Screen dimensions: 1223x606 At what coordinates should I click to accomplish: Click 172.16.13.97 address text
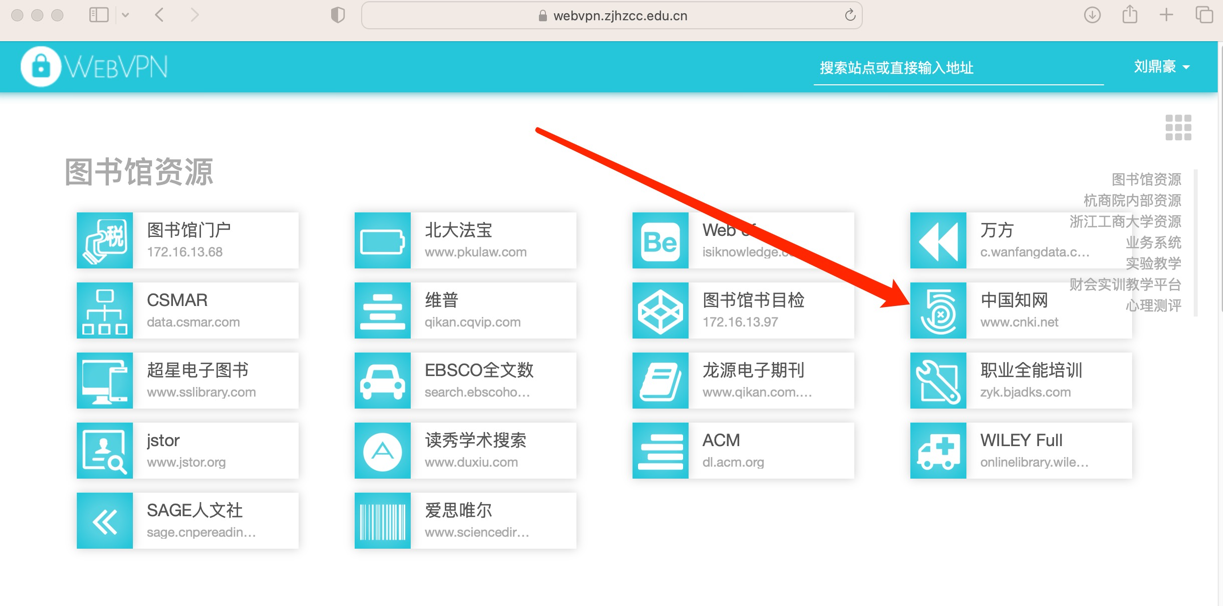coord(738,322)
